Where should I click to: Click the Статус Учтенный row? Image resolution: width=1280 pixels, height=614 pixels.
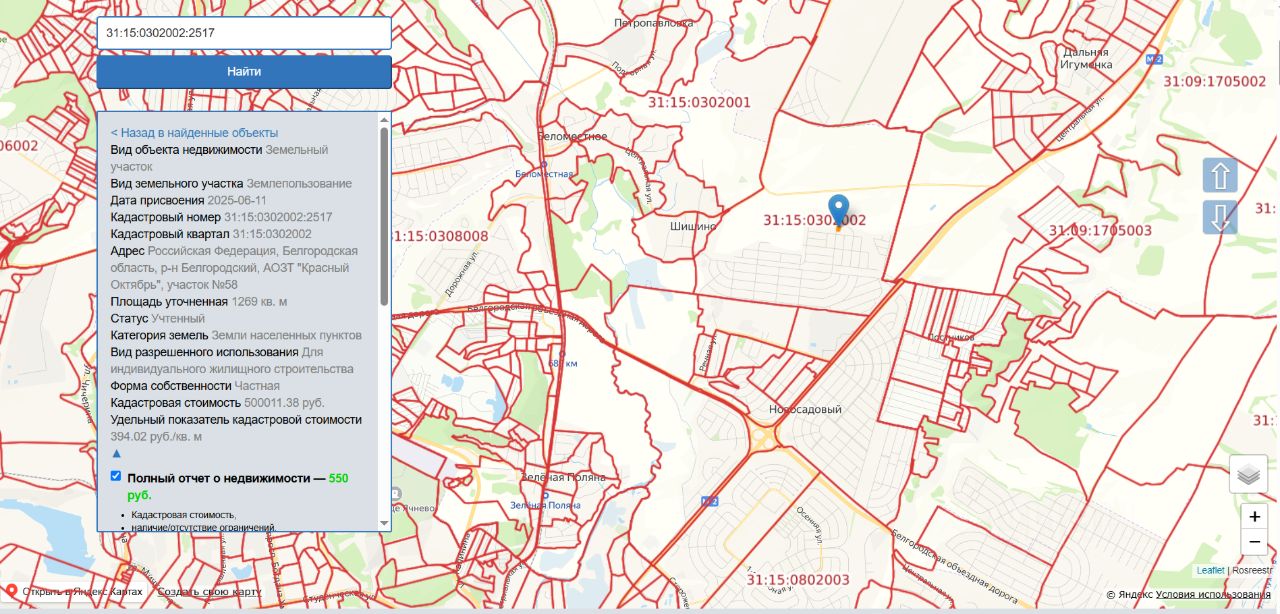point(157,318)
